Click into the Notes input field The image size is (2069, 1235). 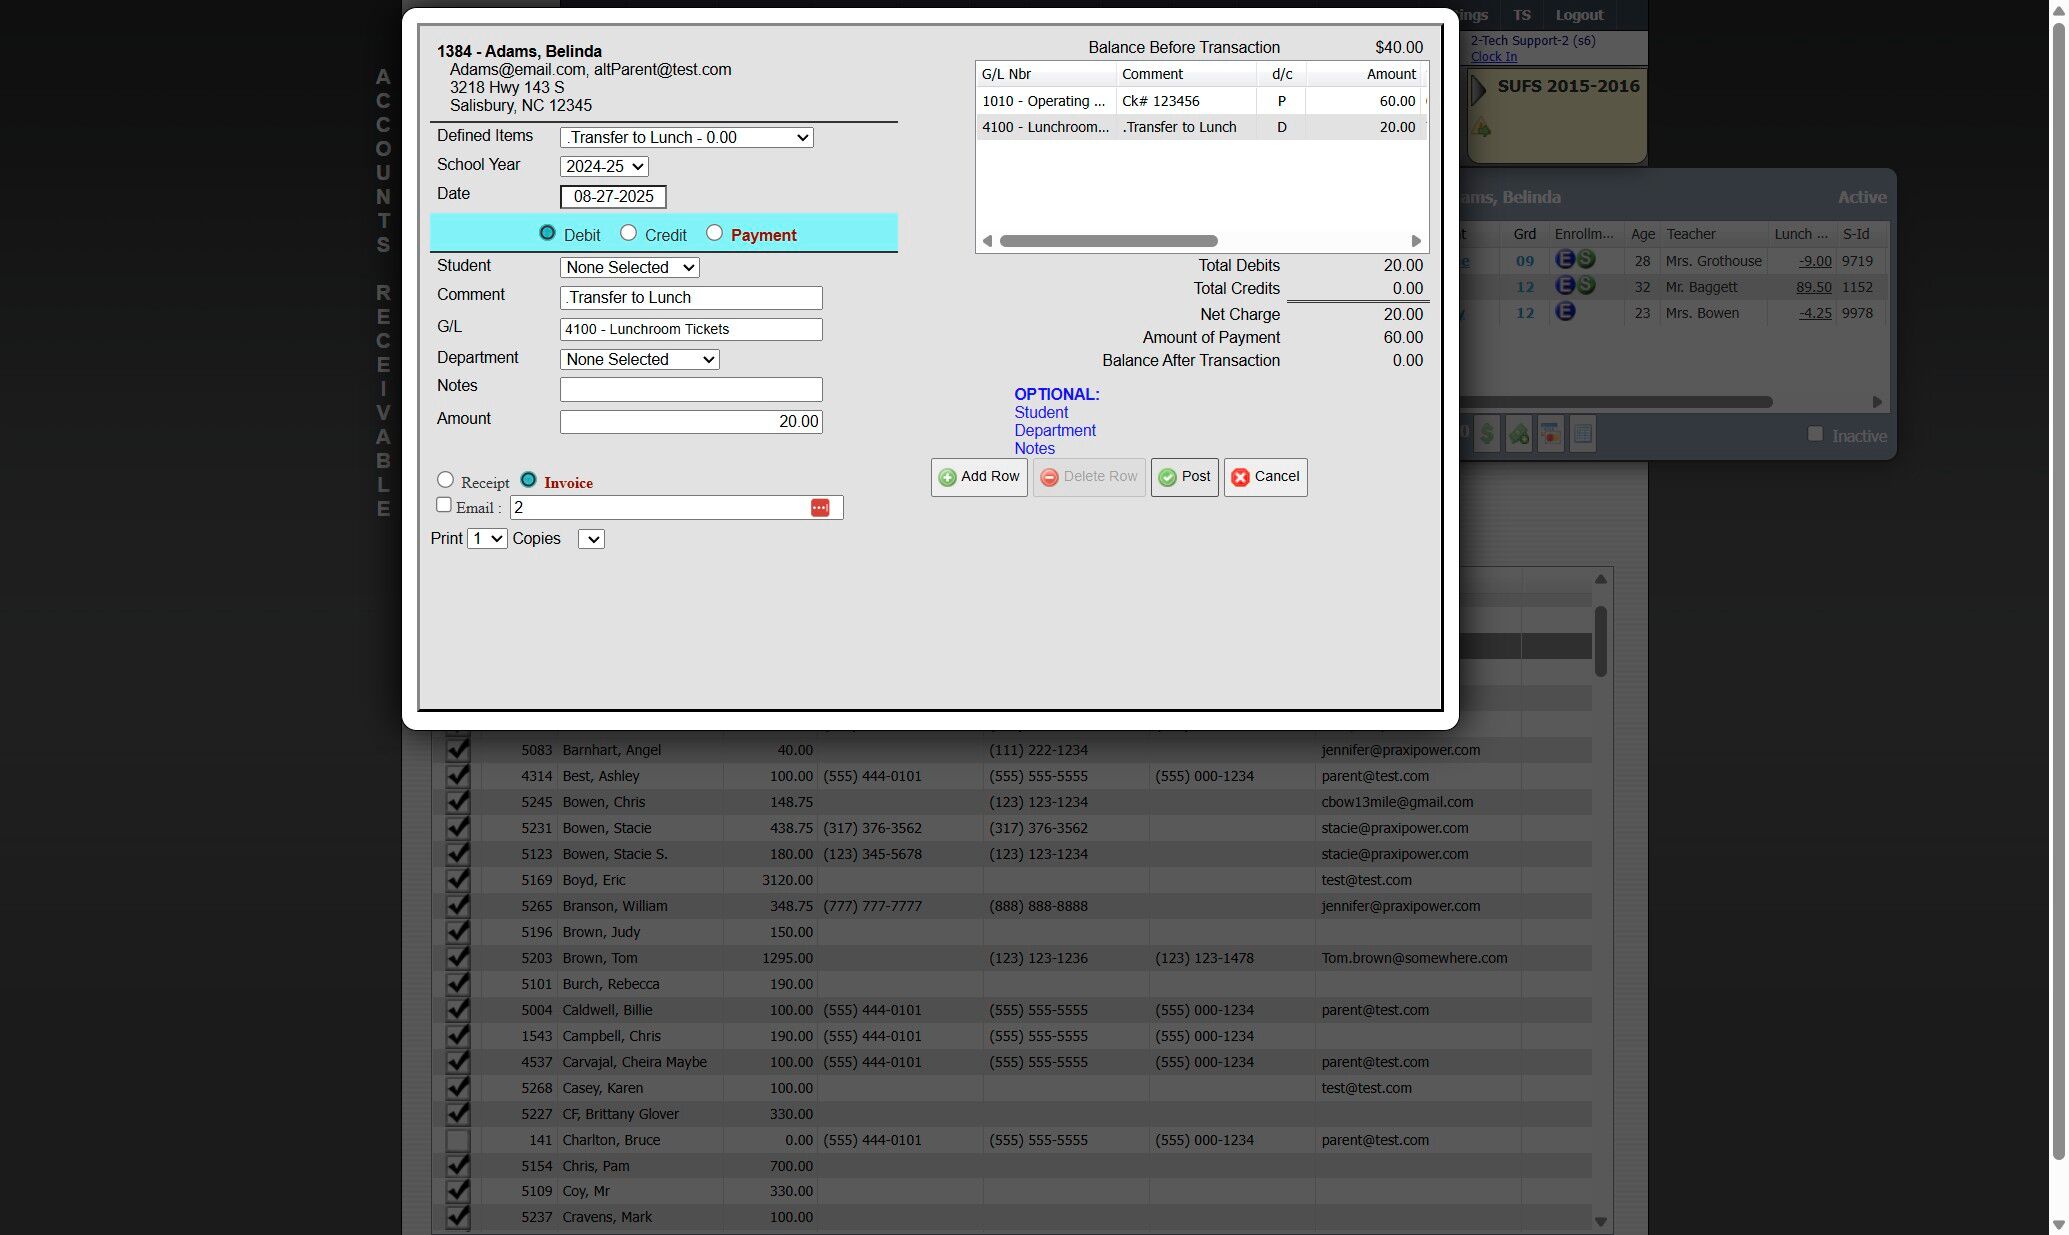pos(691,389)
